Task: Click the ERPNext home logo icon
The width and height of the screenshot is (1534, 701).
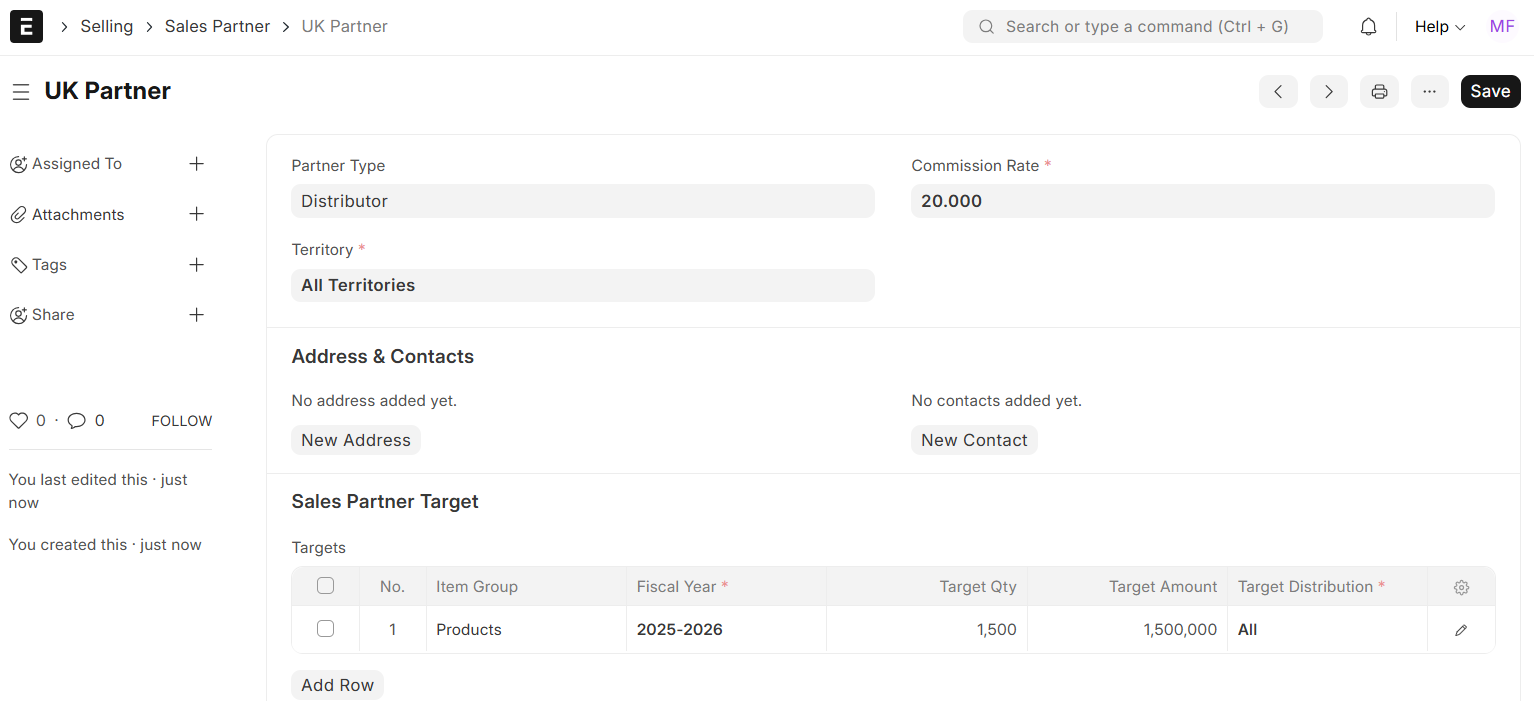Action: tap(26, 27)
